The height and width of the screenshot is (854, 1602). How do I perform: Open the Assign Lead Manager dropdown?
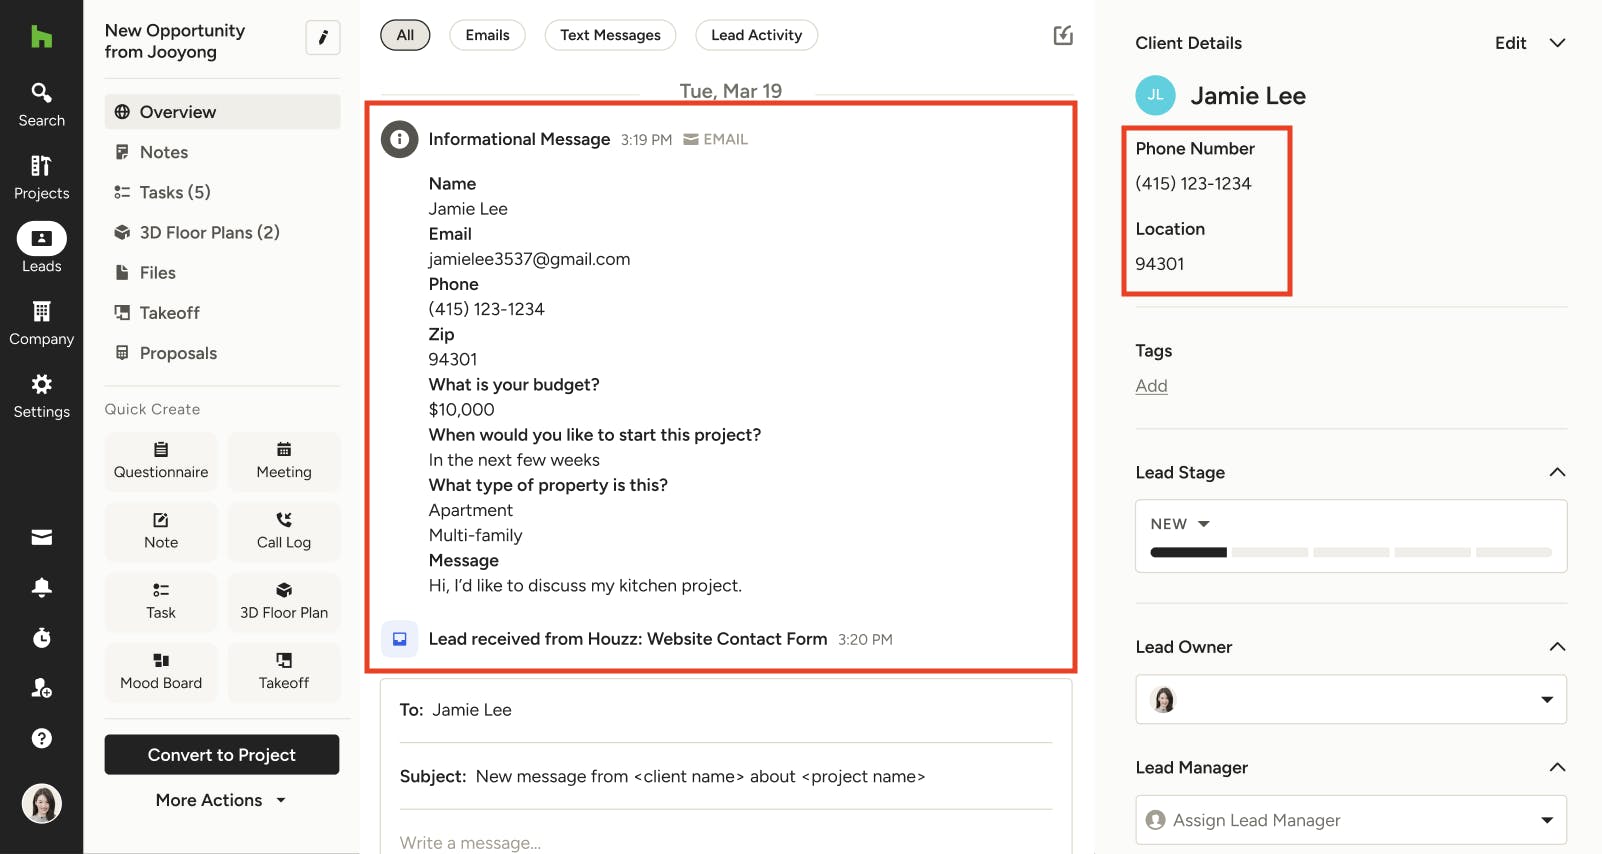click(1350, 820)
